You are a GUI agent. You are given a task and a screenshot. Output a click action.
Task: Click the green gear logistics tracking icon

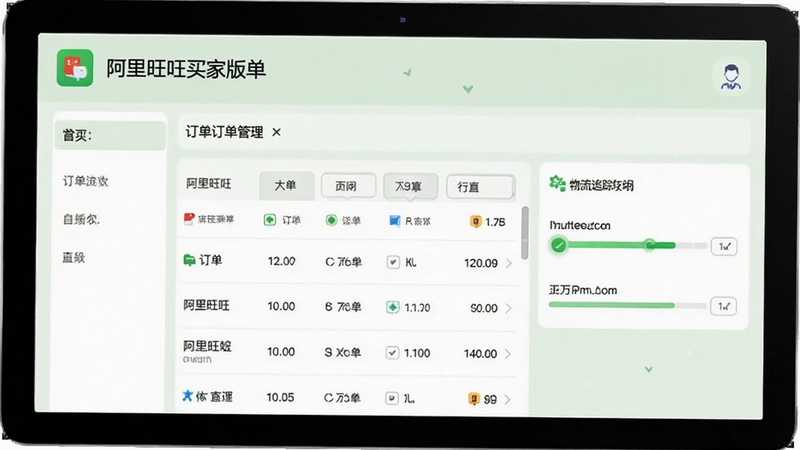pos(557,183)
